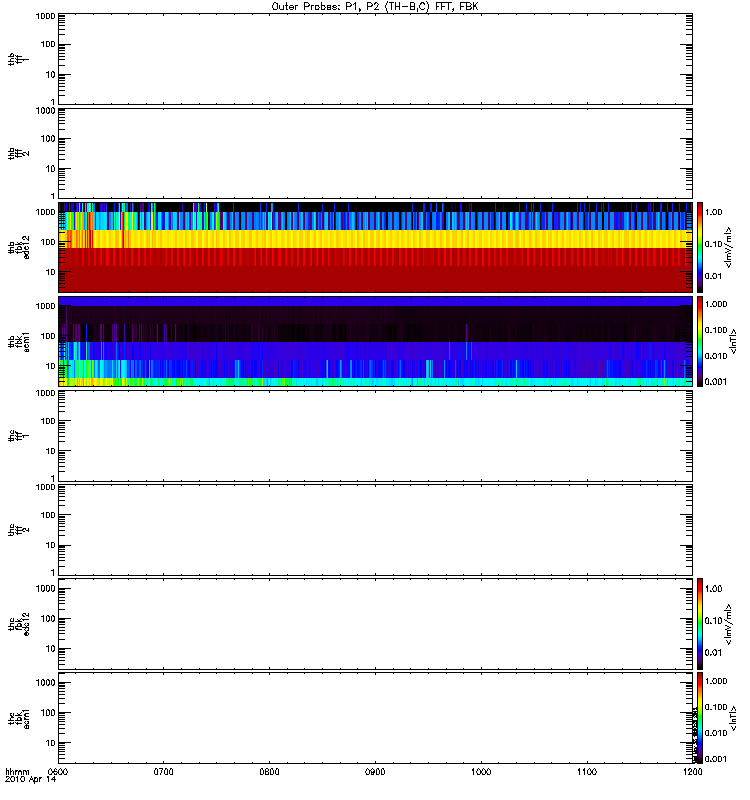Screen dimensions: 750x800
Task: Click the thc edc12 mV/m color bar
Action: [x=700, y=623]
